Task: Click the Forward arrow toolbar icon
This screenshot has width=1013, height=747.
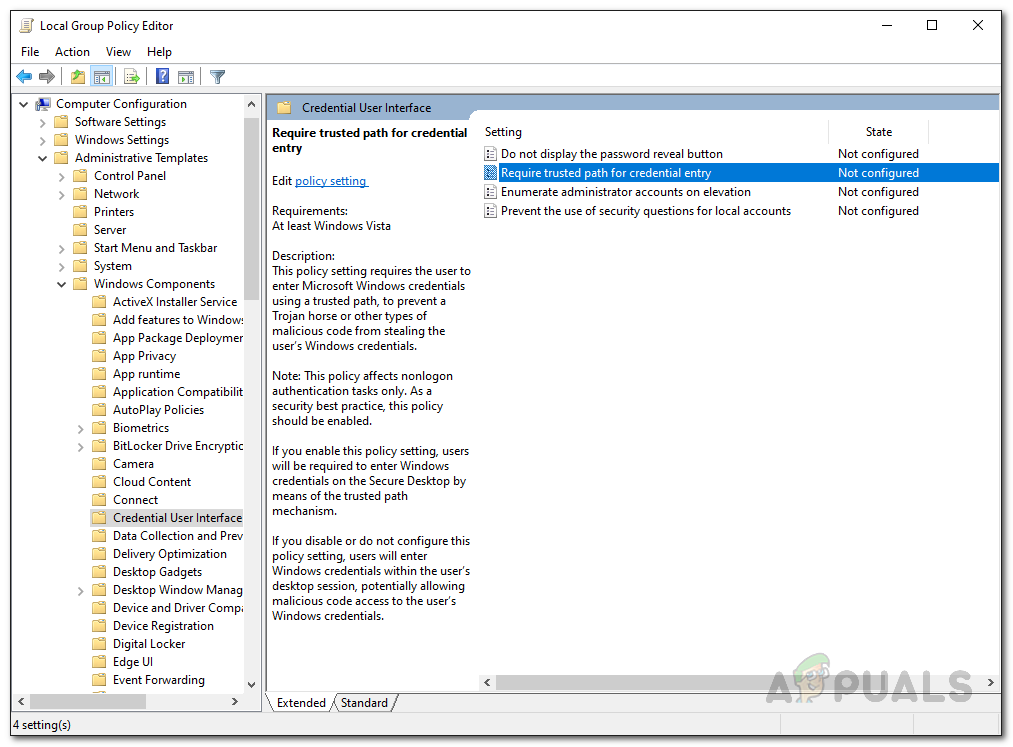Action: pos(47,77)
